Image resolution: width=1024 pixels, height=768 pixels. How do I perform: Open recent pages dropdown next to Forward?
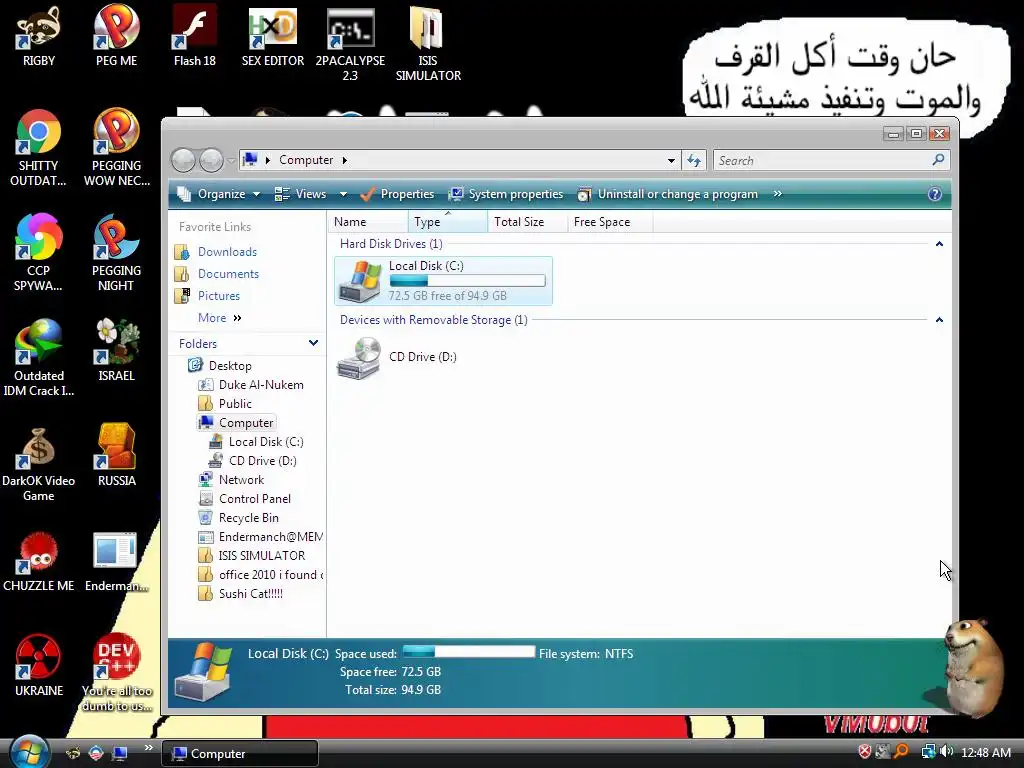pos(231,161)
